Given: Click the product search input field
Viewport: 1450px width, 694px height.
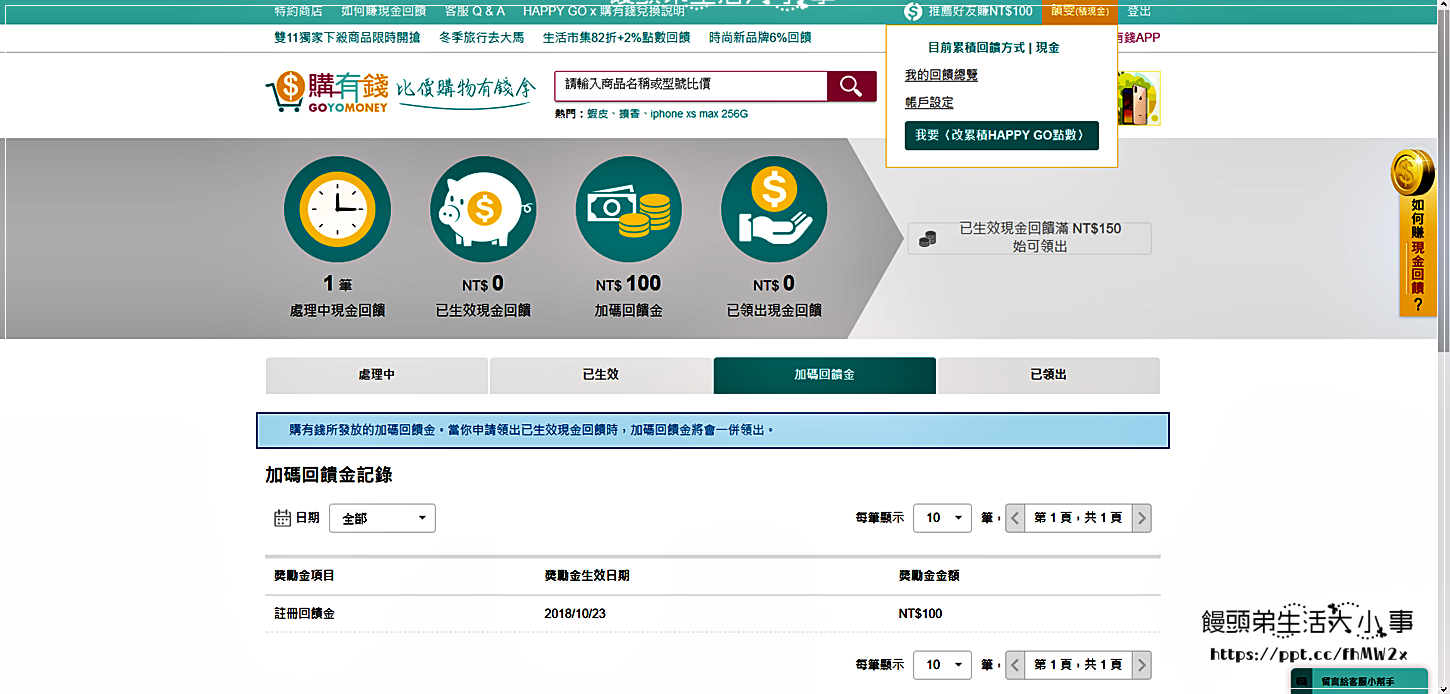Looking at the screenshot, I should pyautogui.click(x=690, y=86).
